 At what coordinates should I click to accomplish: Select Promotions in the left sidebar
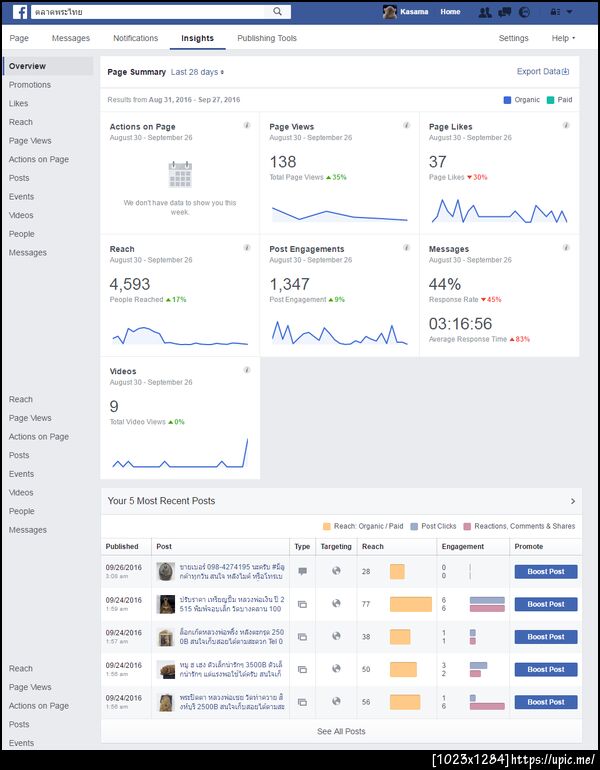(x=30, y=85)
